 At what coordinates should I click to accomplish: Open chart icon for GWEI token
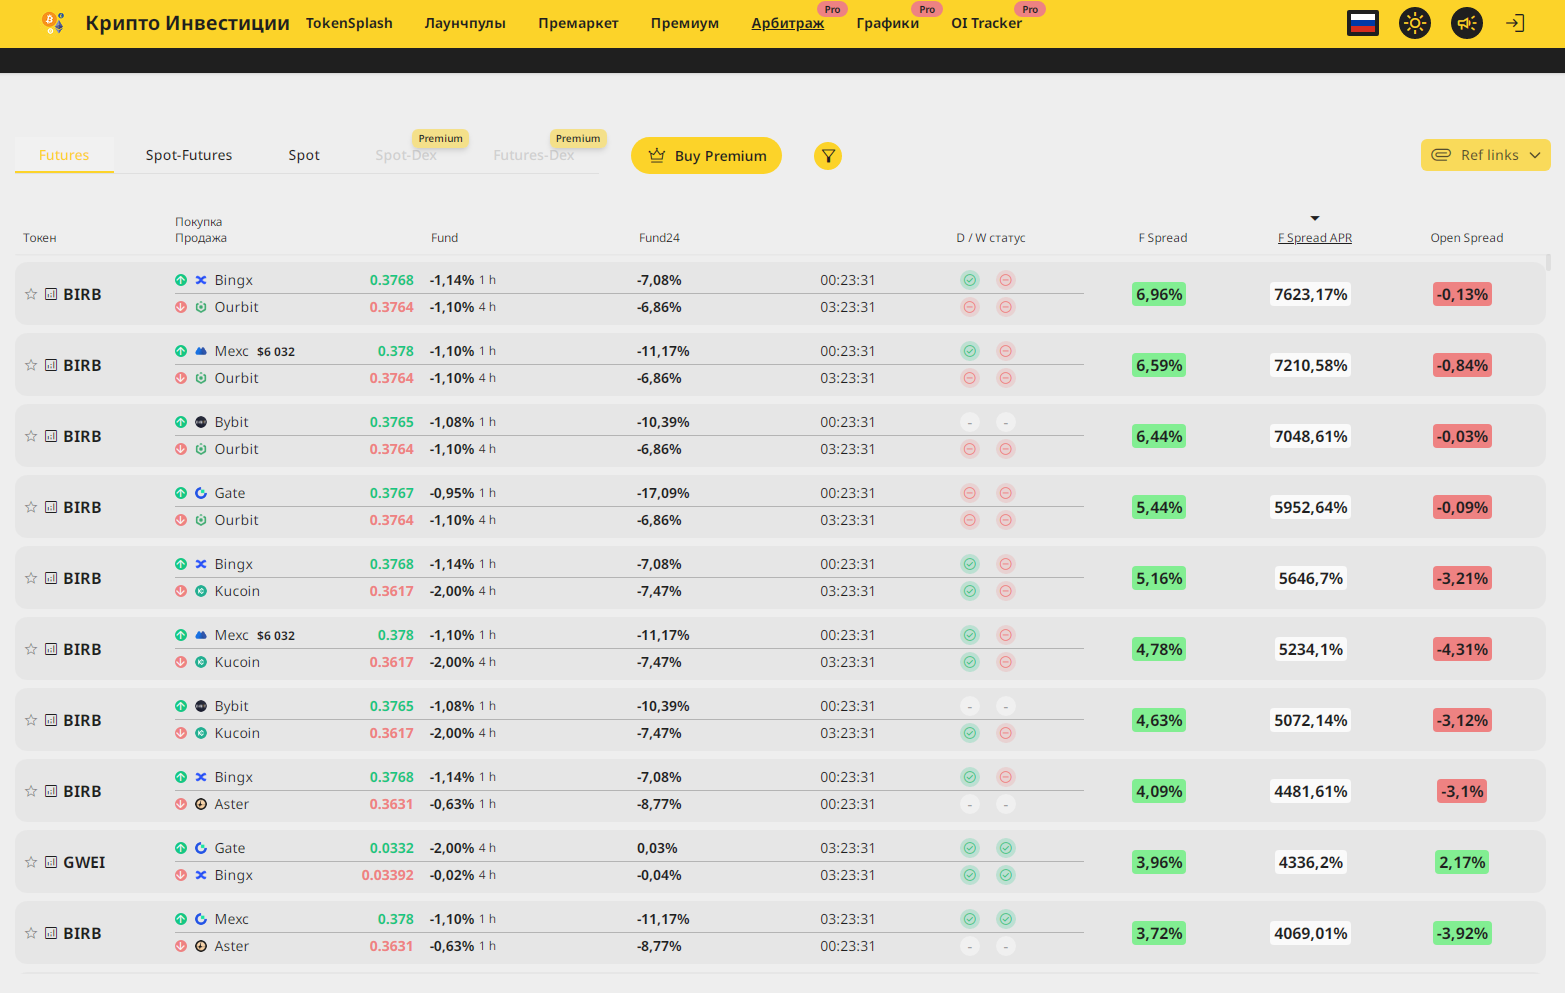coord(51,862)
